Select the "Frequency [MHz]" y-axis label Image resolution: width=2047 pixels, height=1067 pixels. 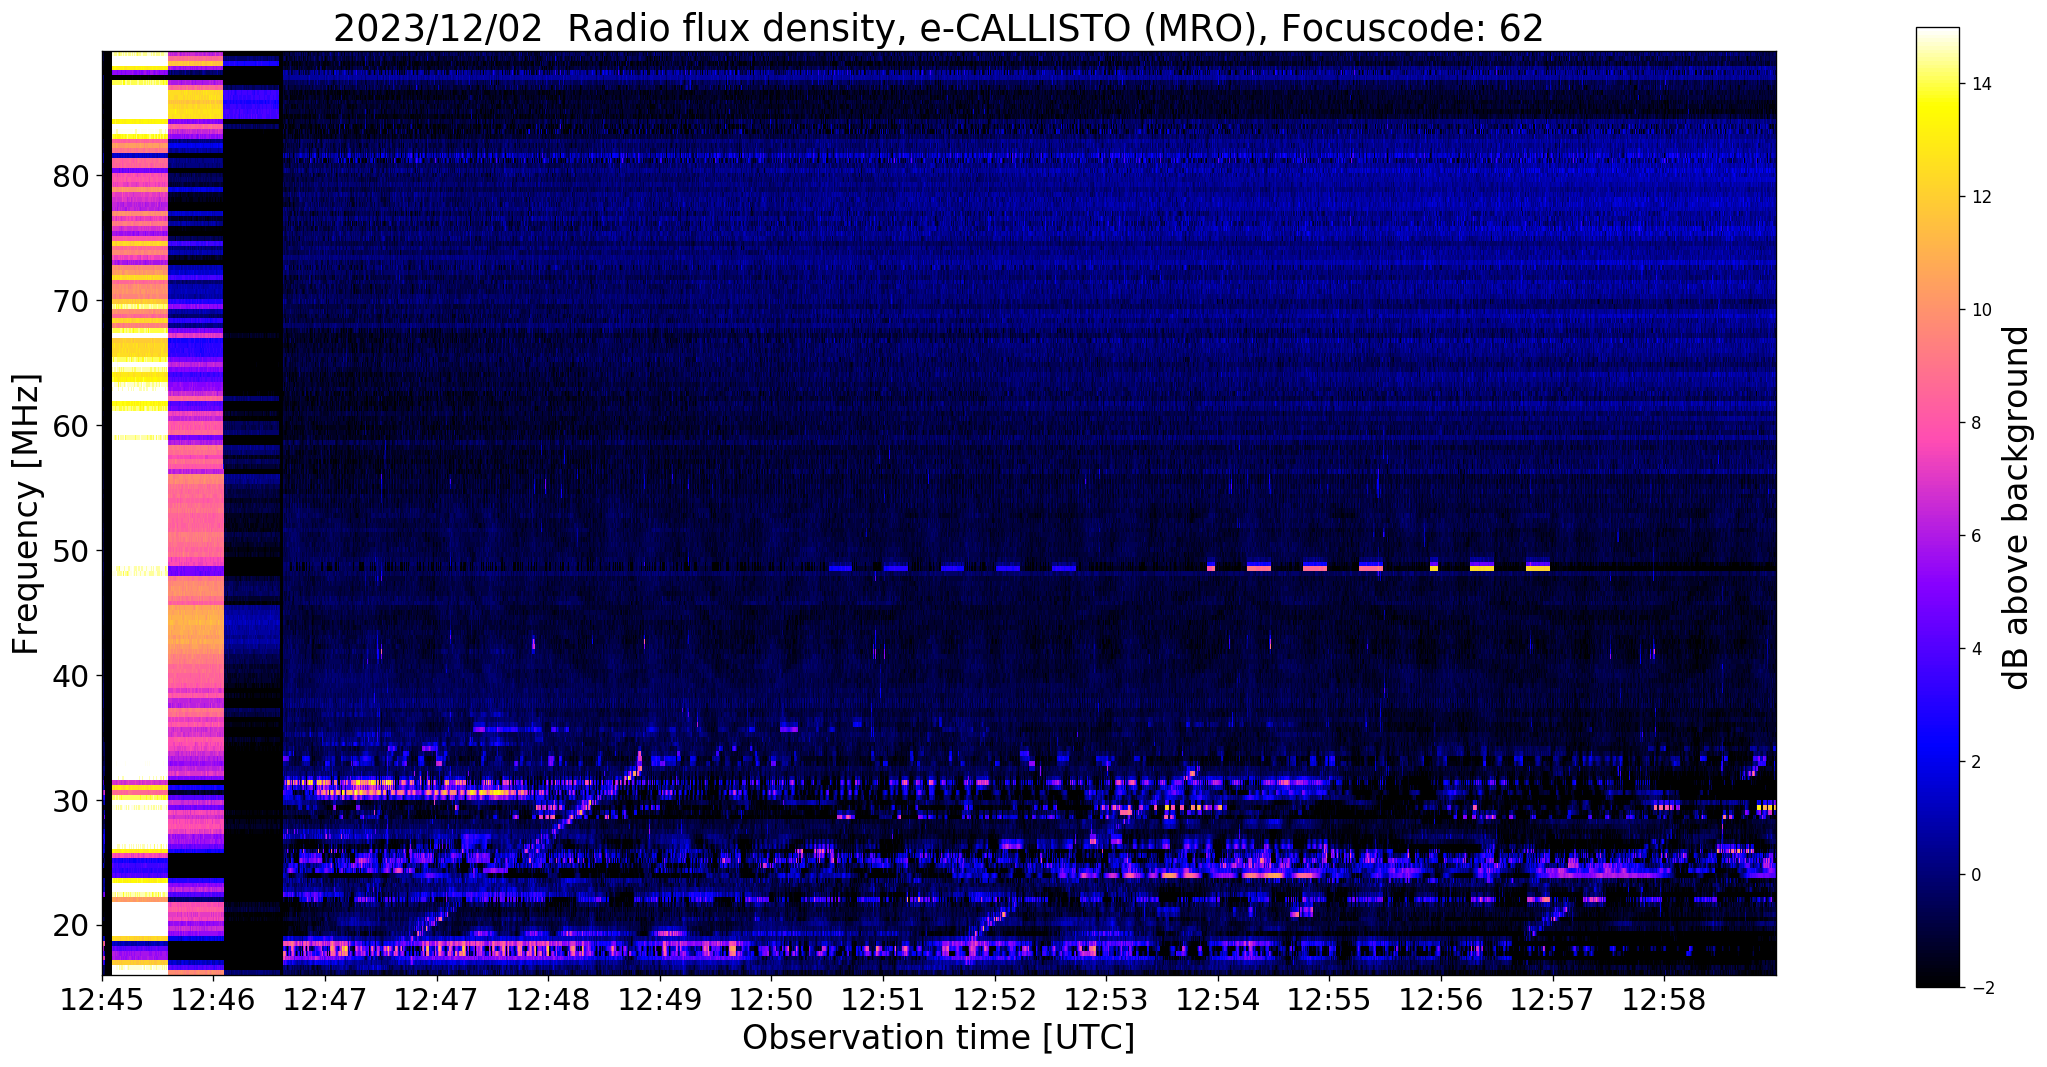[x=27, y=514]
